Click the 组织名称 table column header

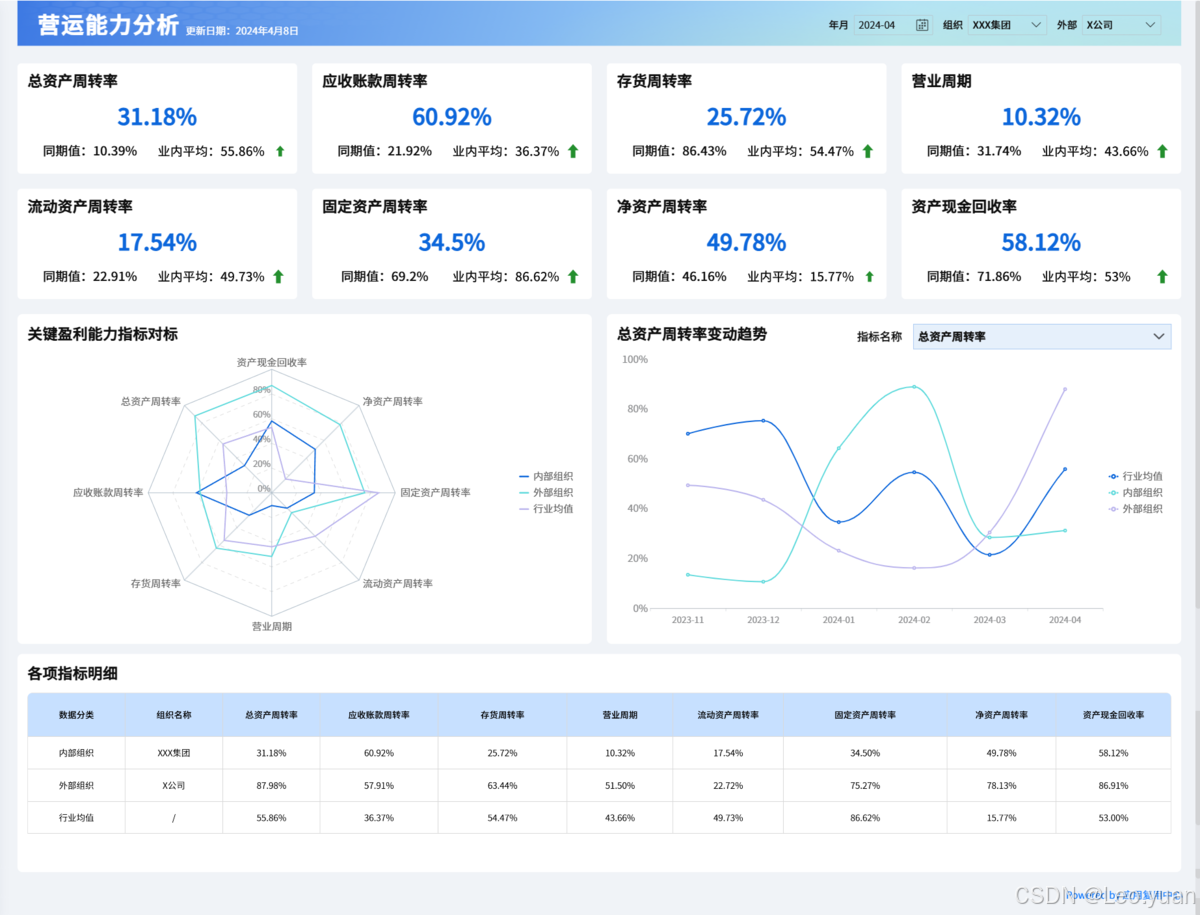(x=174, y=715)
